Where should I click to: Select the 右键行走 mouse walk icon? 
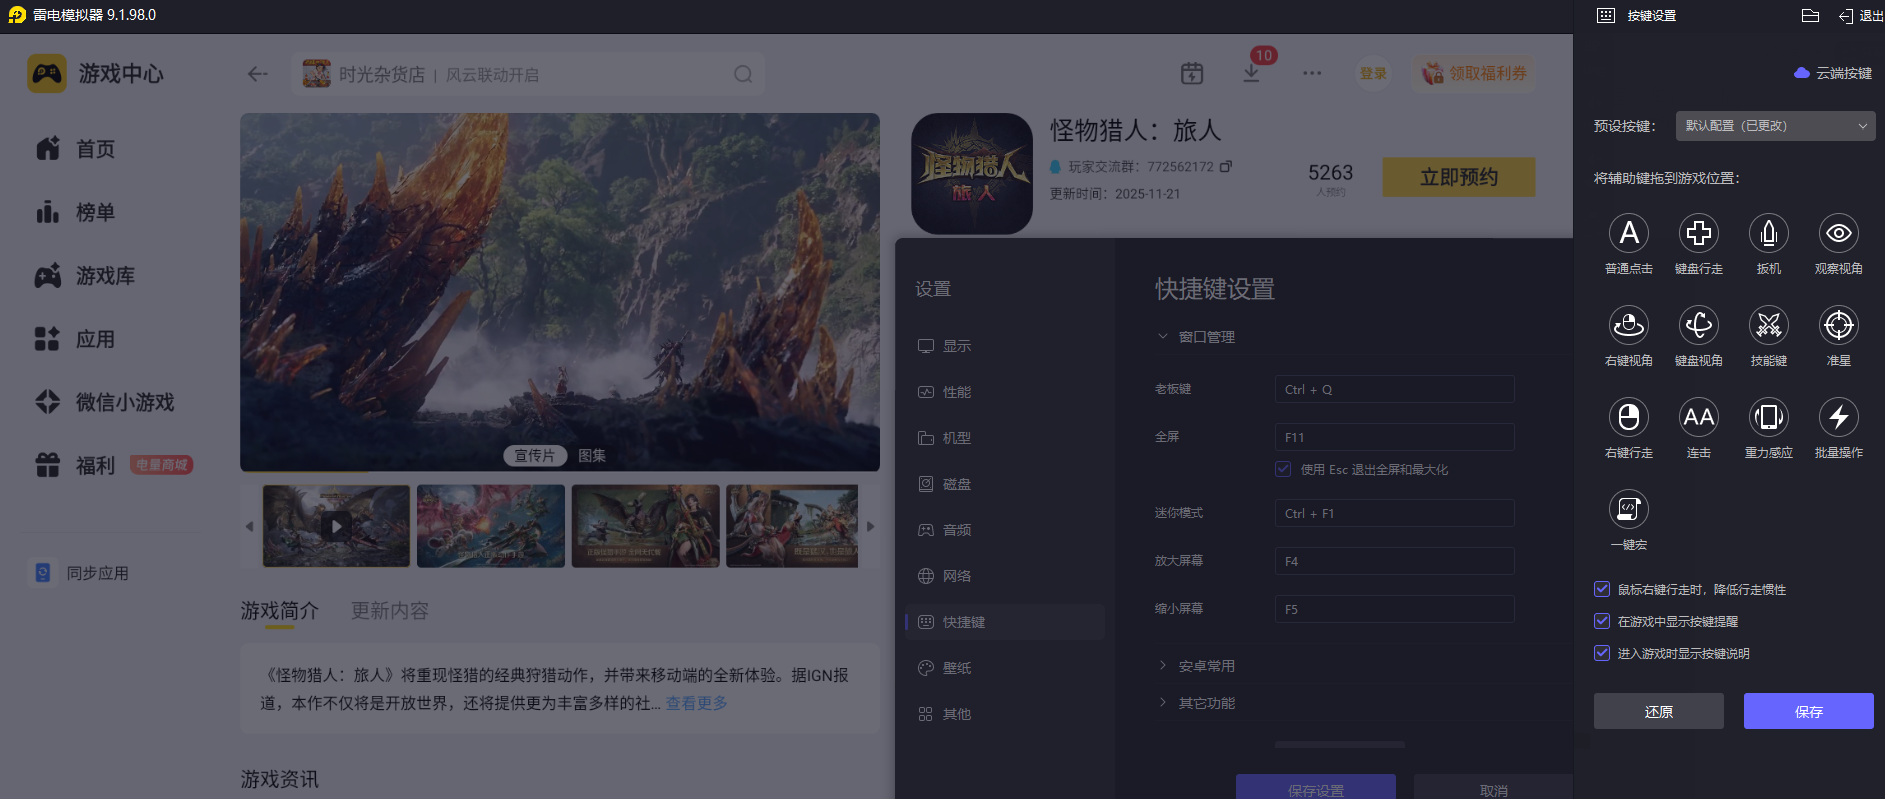[1629, 417]
